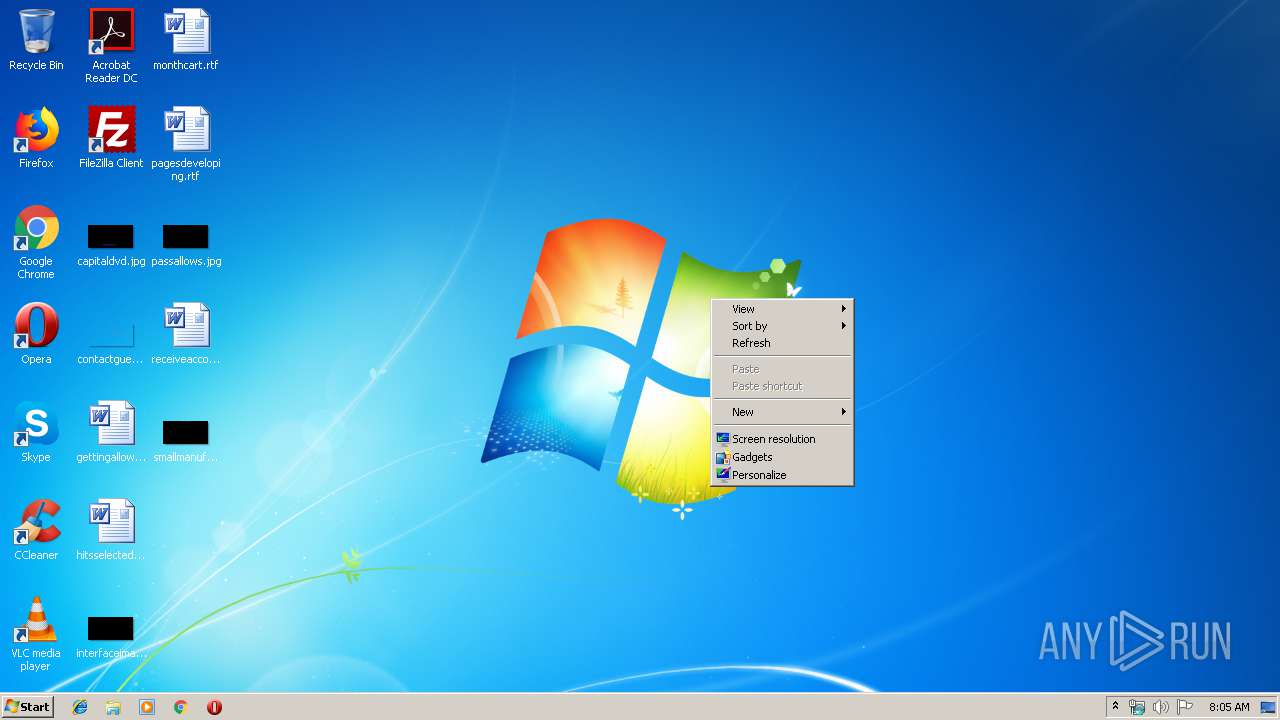Launch Windows Media Player from taskbar

click(x=147, y=707)
